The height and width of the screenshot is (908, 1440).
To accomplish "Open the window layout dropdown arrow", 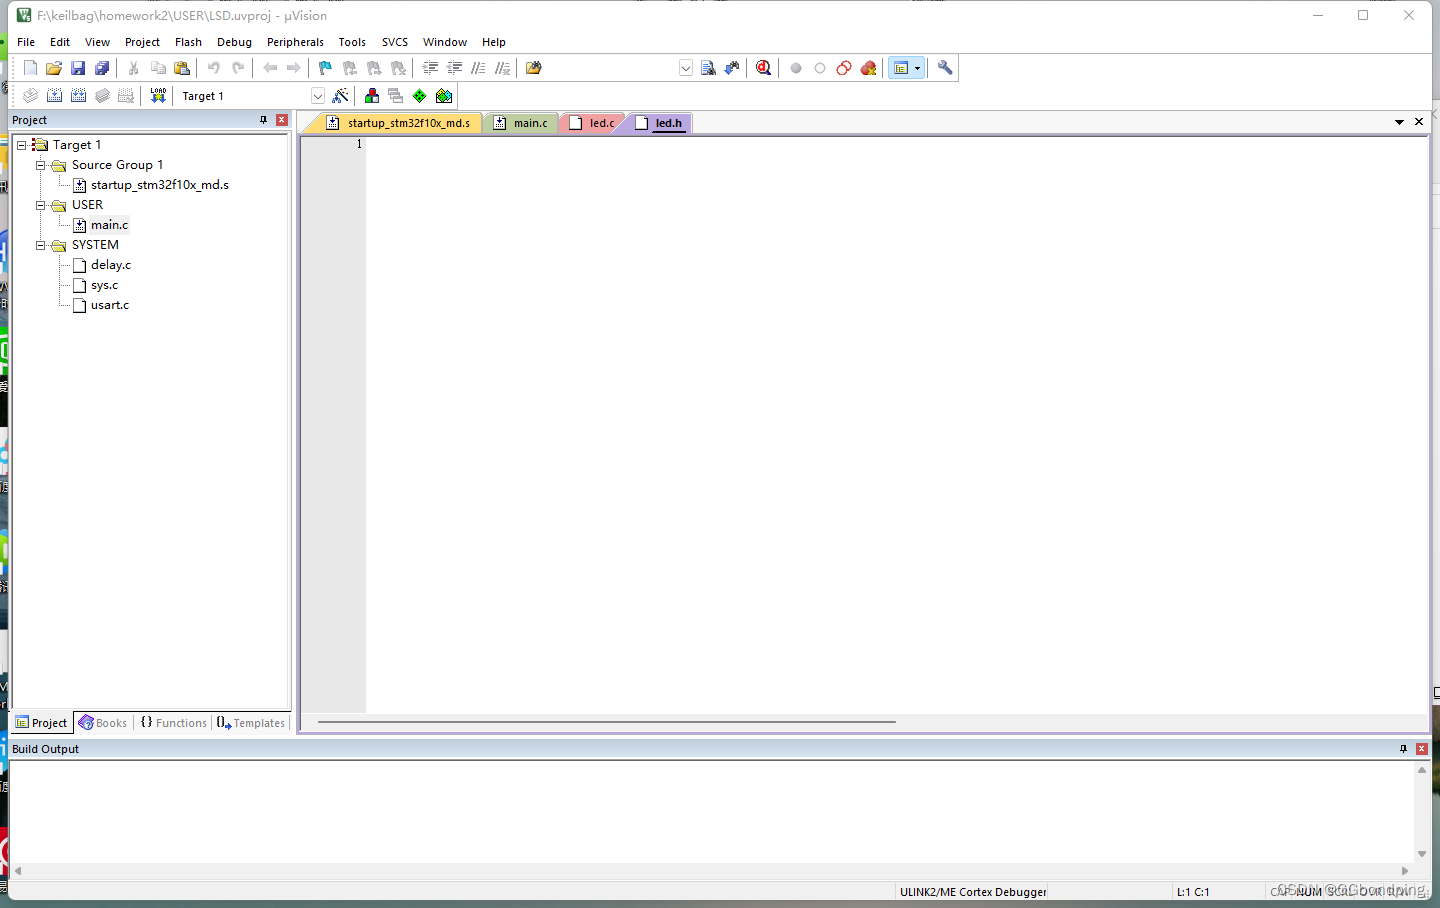I will click(917, 68).
